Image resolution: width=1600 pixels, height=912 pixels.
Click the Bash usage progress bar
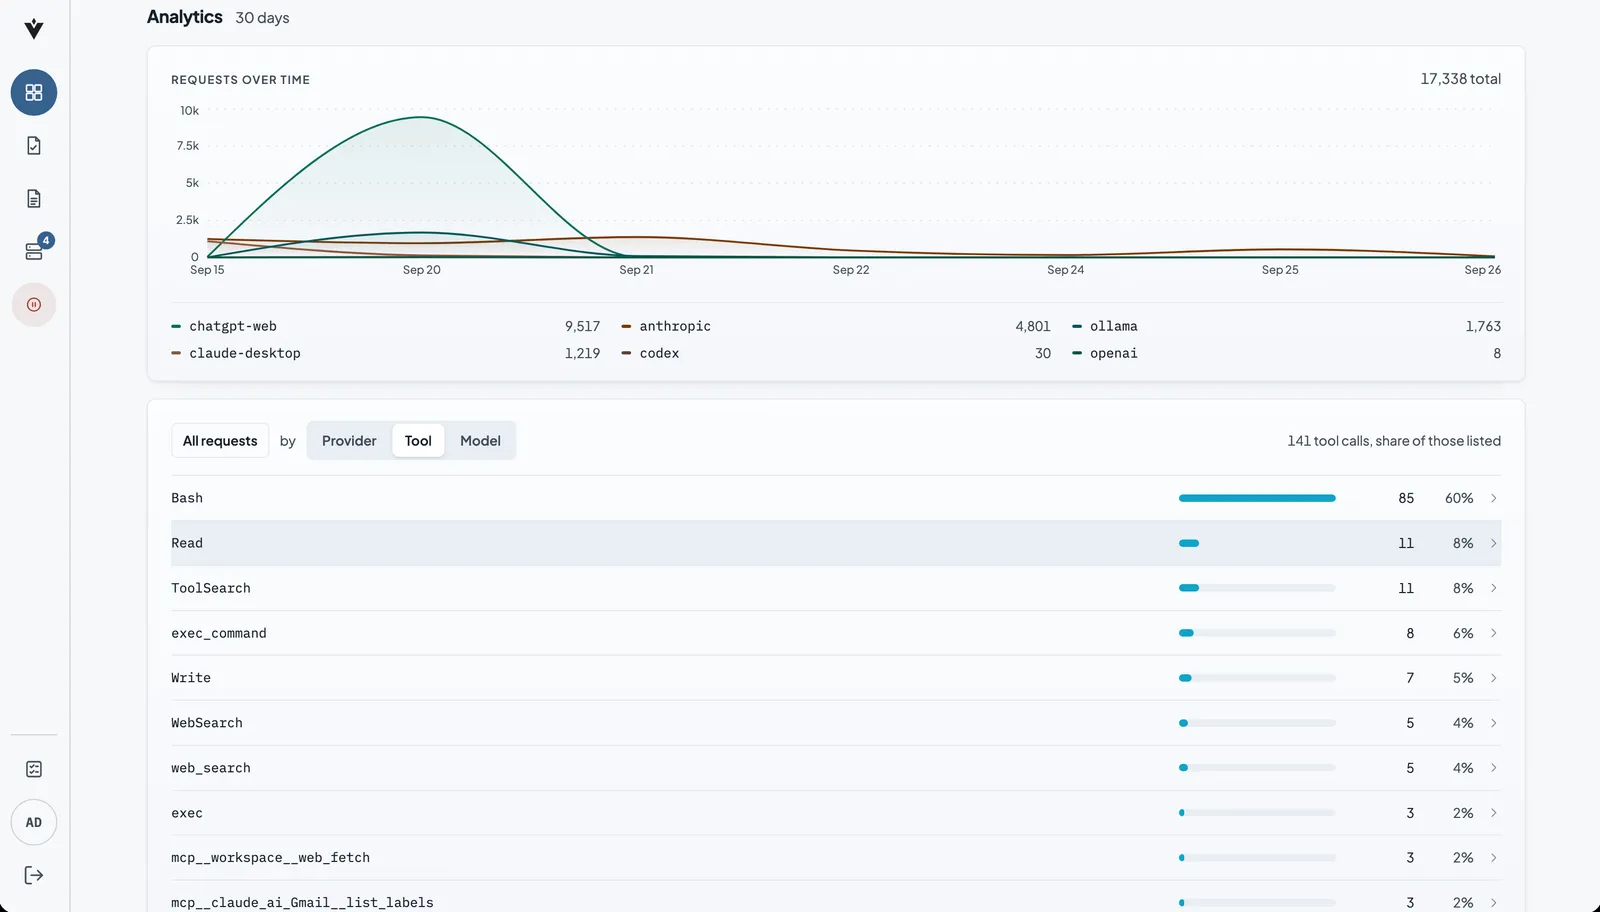[1257, 498]
